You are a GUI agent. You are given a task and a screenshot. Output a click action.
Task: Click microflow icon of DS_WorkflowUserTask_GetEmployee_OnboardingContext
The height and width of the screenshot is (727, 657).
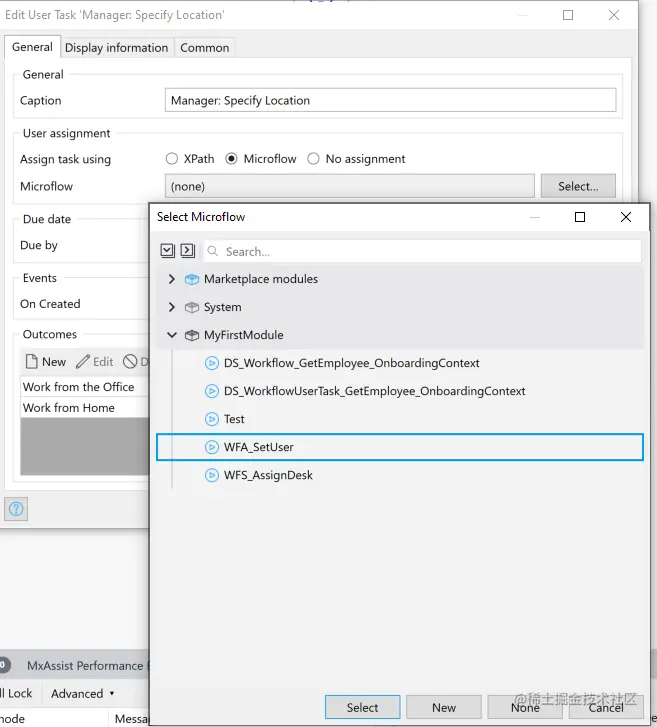[x=212, y=391]
